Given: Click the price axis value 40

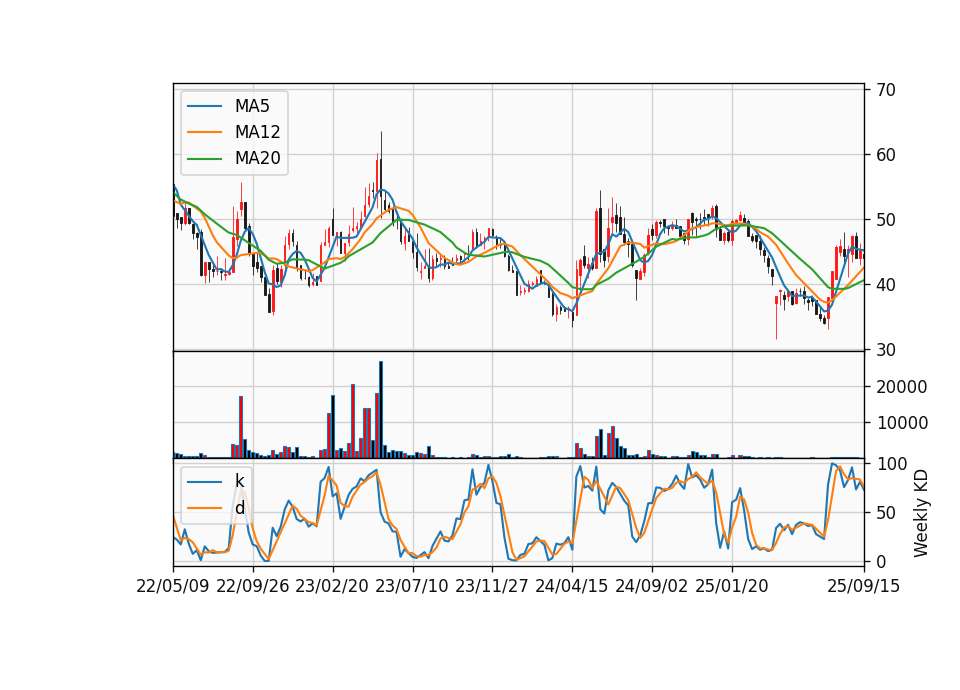Looking at the screenshot, I should pyautogui.click(x=886, y=285).
